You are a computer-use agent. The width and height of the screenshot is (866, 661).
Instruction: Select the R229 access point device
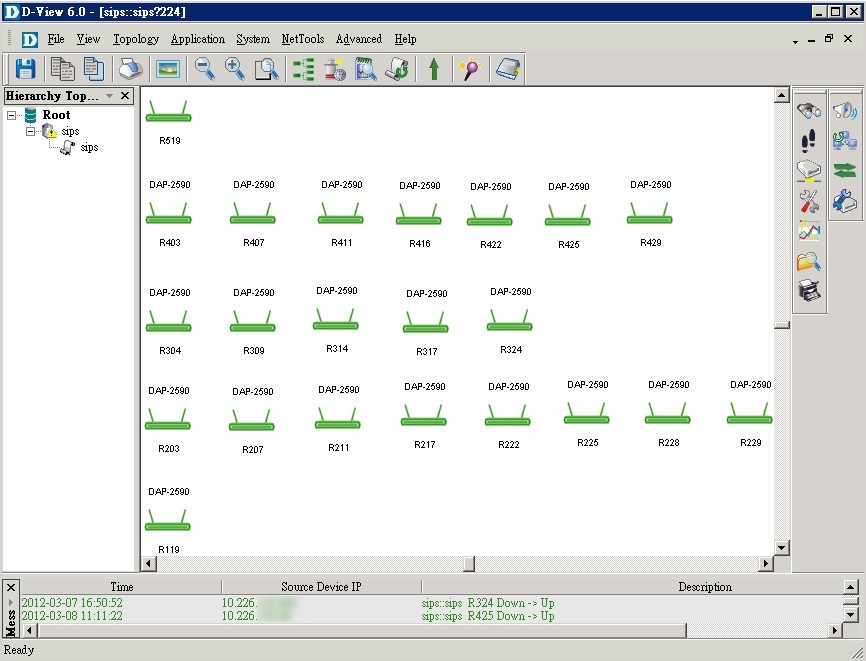coord(749,414)
